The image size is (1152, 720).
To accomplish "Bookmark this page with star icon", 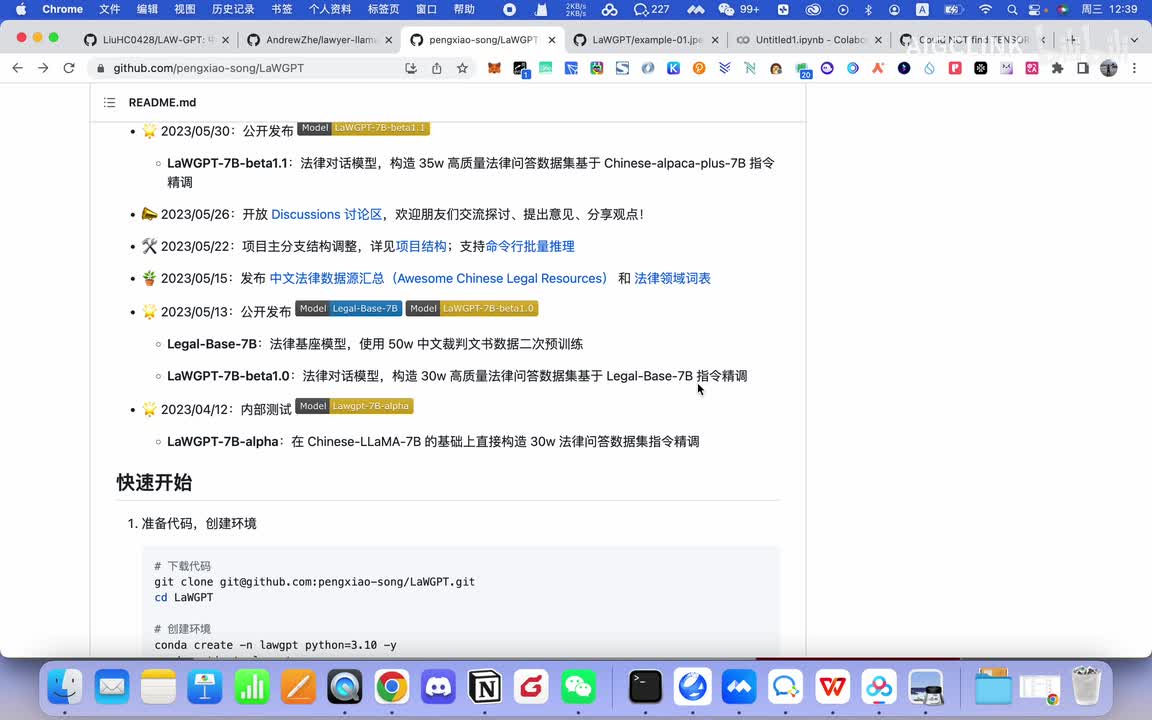I will coord(462,68).
